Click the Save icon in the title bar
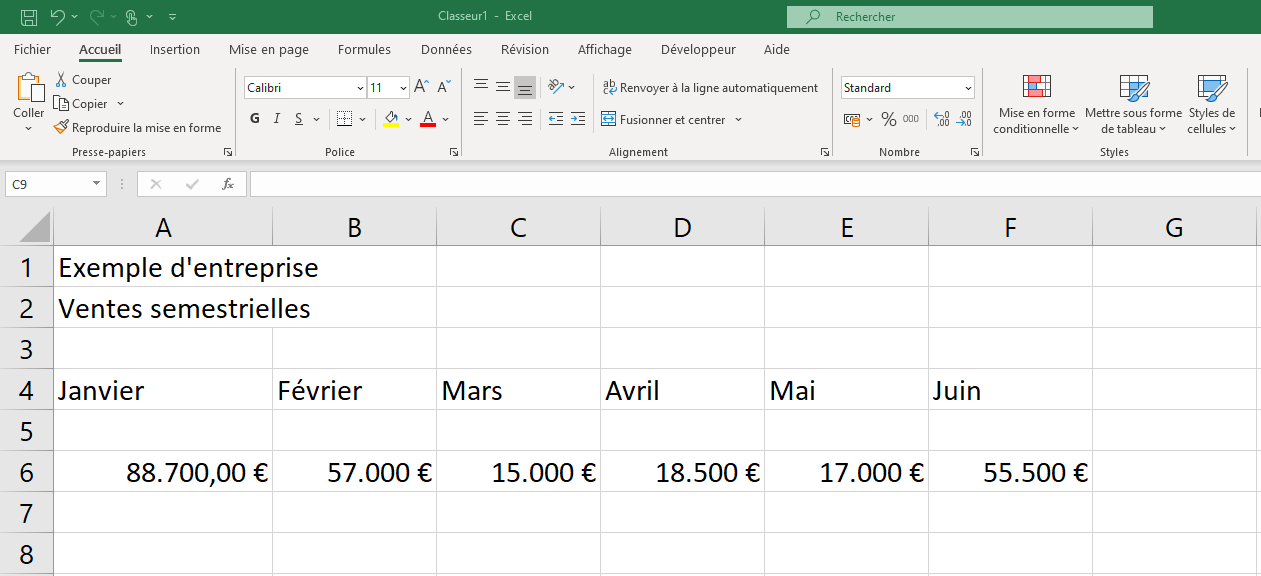1261x576 pixels. click(x=29, y=17)
